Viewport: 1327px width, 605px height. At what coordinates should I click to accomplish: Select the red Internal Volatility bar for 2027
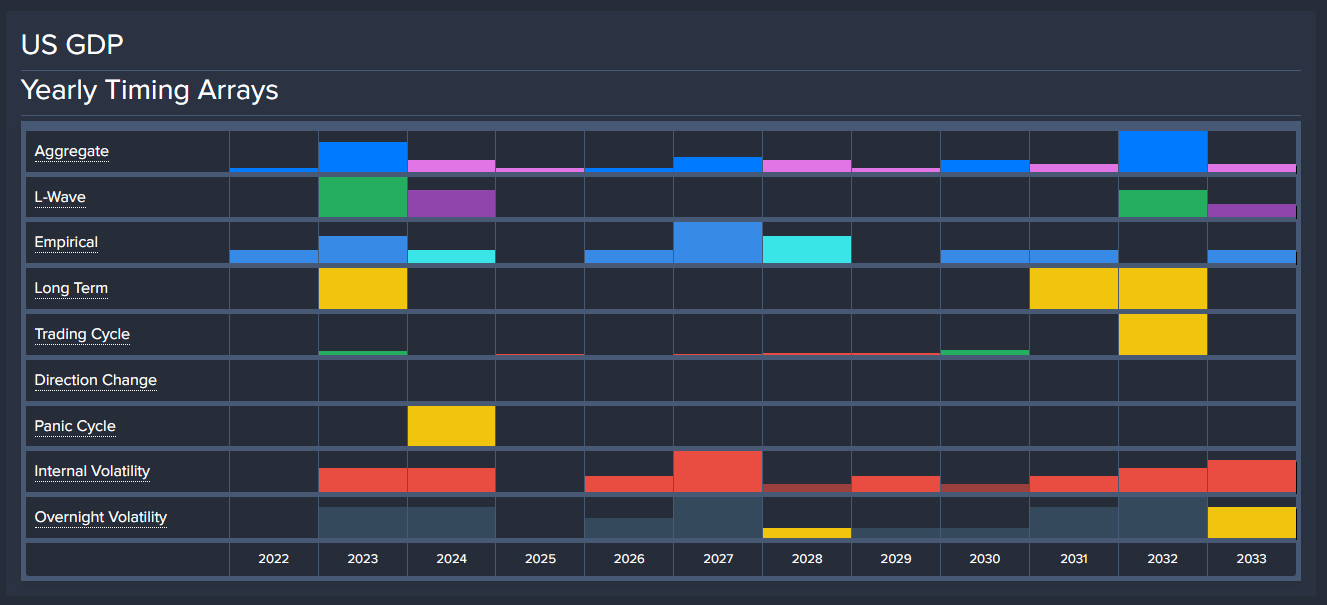(717, 472)
